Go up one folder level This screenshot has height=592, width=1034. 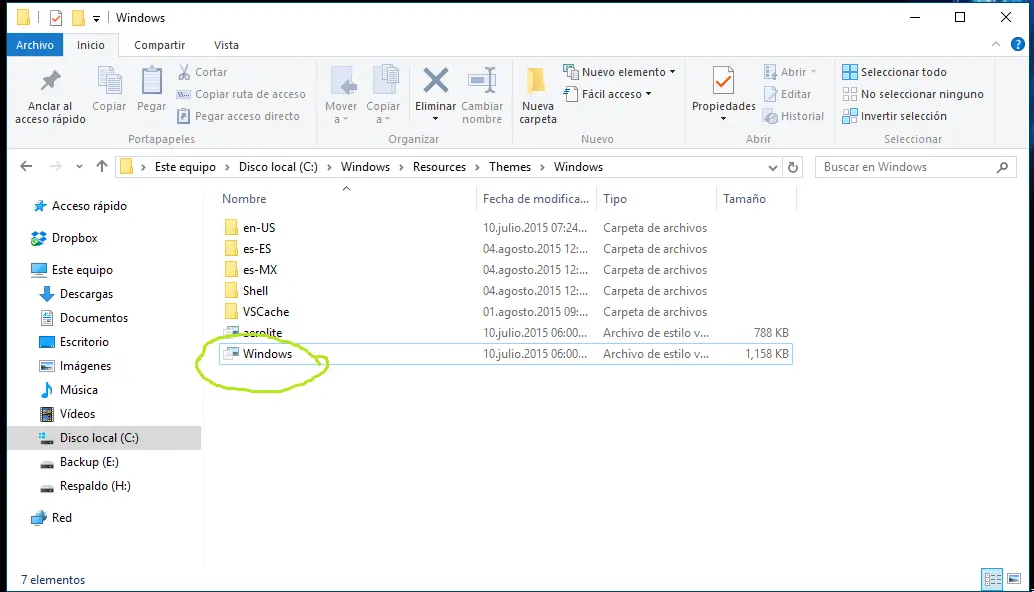click(102, 167)
